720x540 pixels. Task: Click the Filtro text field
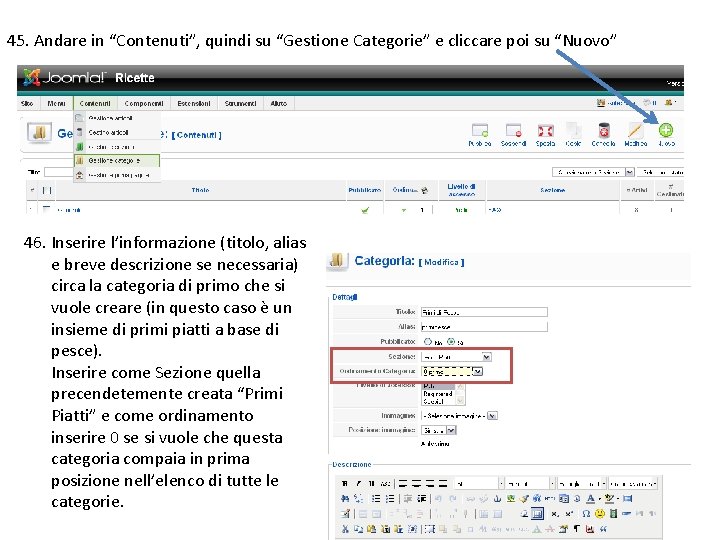59,172
